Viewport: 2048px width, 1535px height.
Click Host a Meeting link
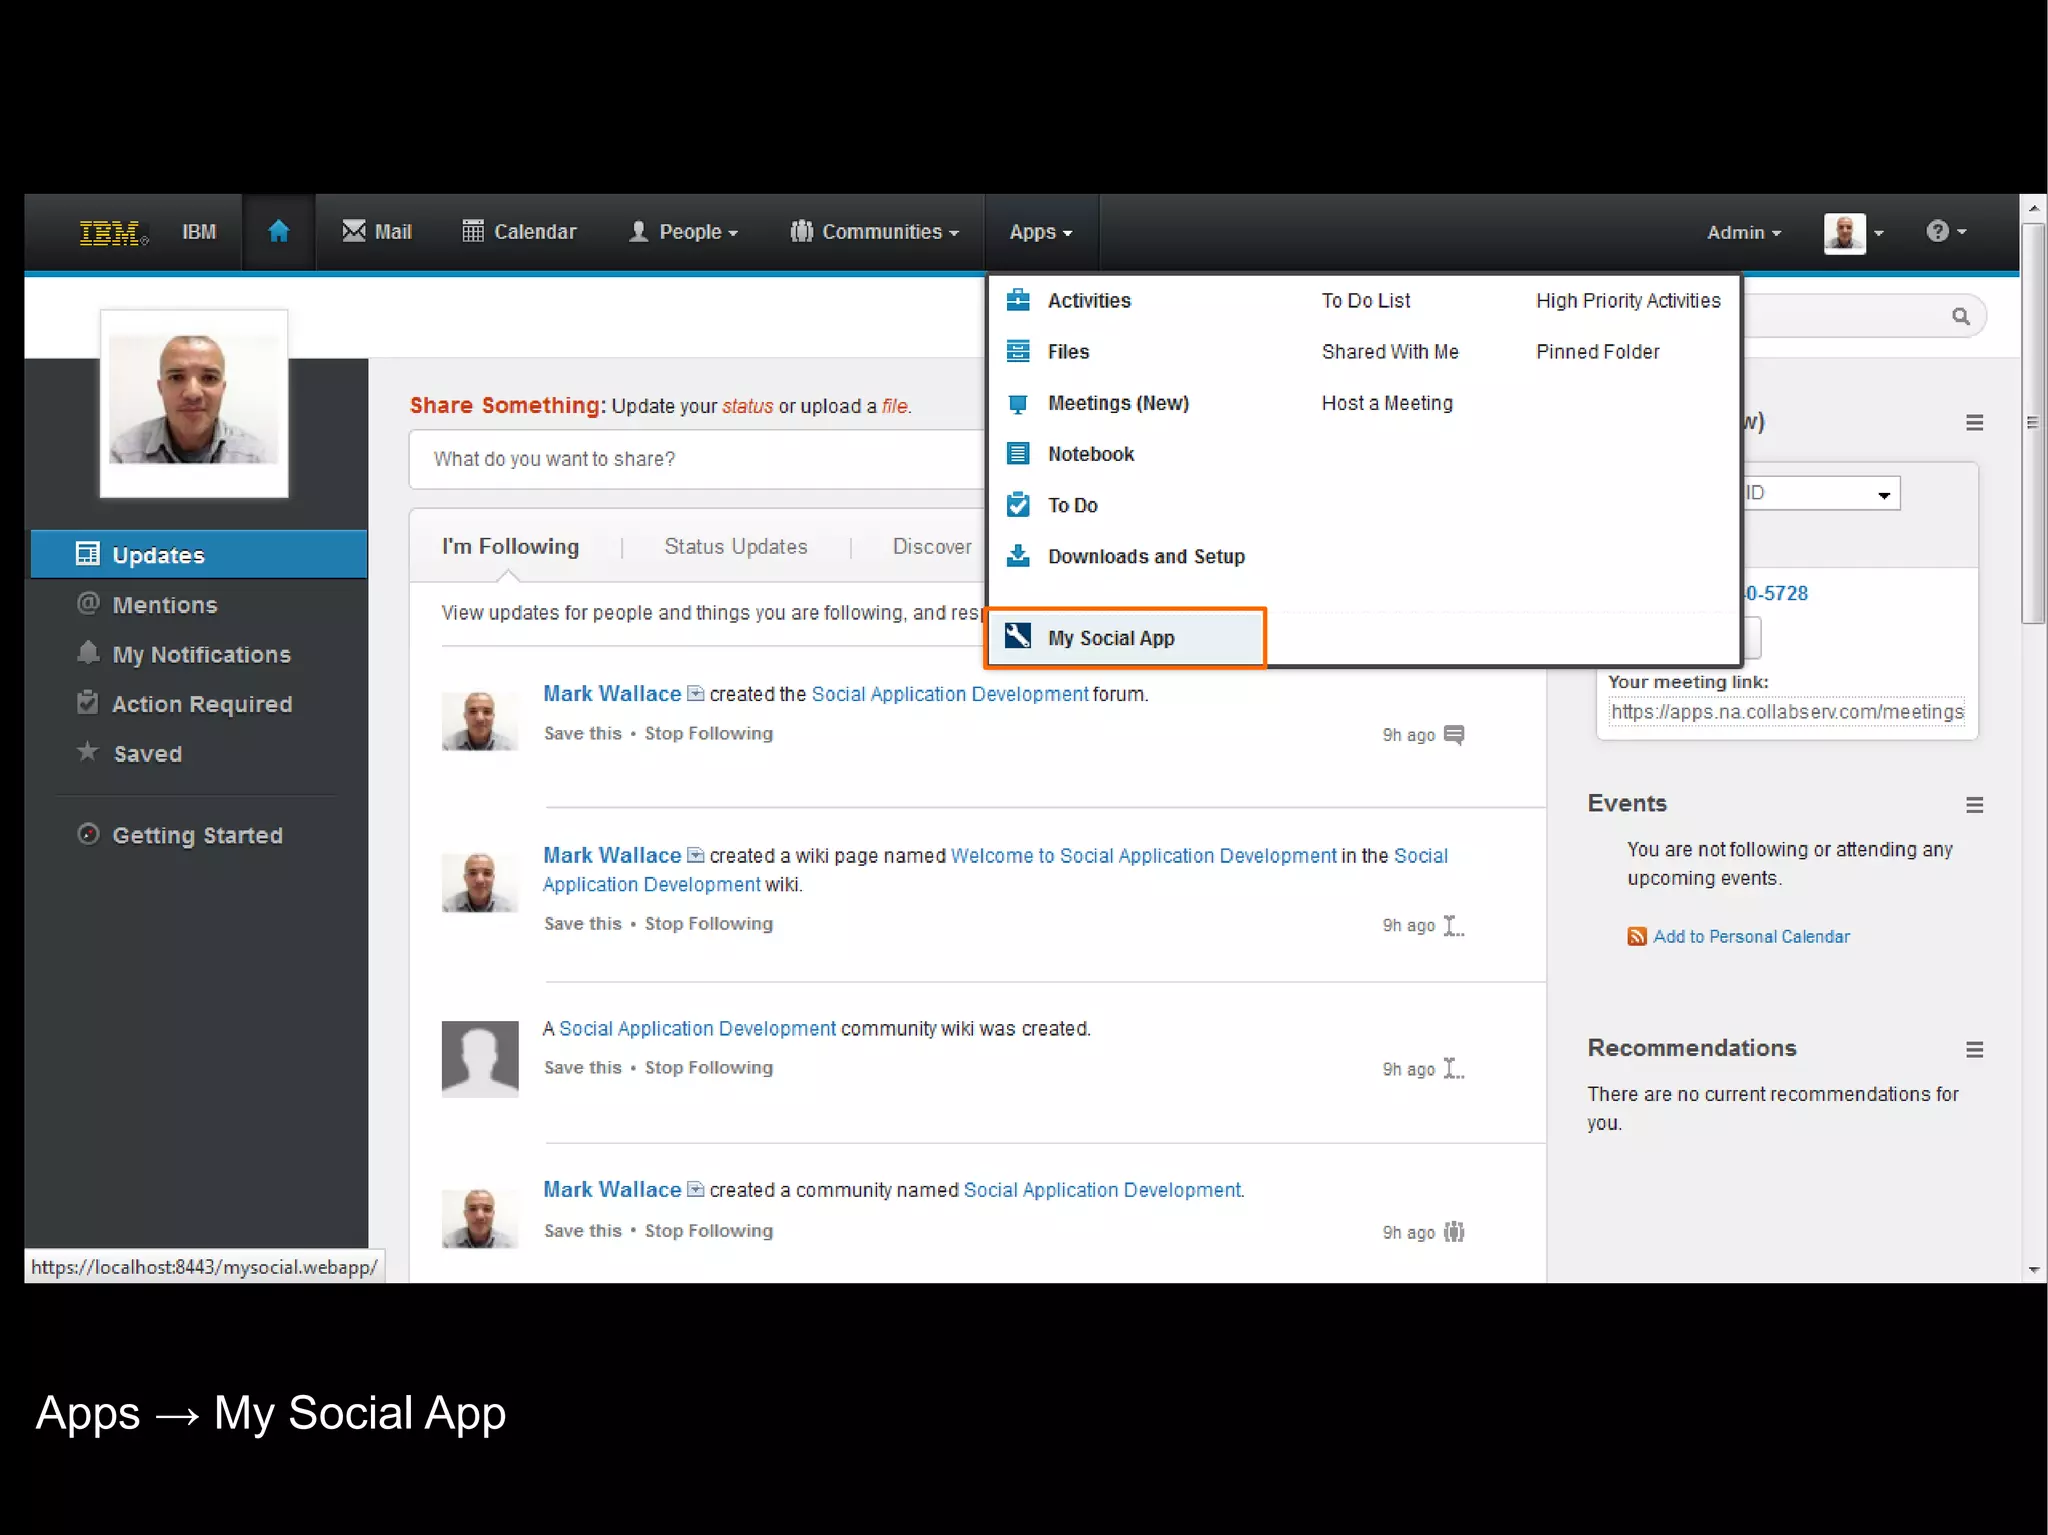pyautogui.click(x=1387, y=403)
